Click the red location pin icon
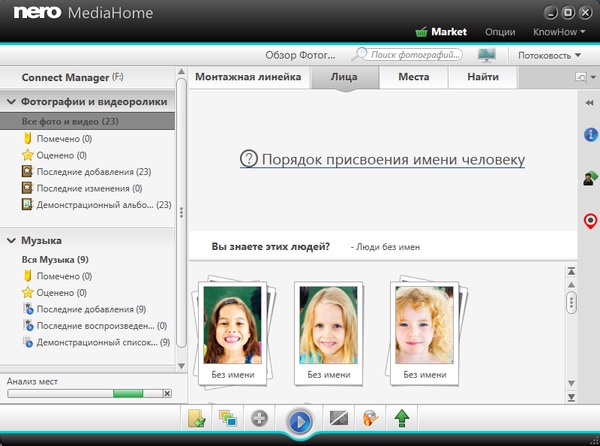The height and width of the screenshot is (446, 600). coord(590,221)
